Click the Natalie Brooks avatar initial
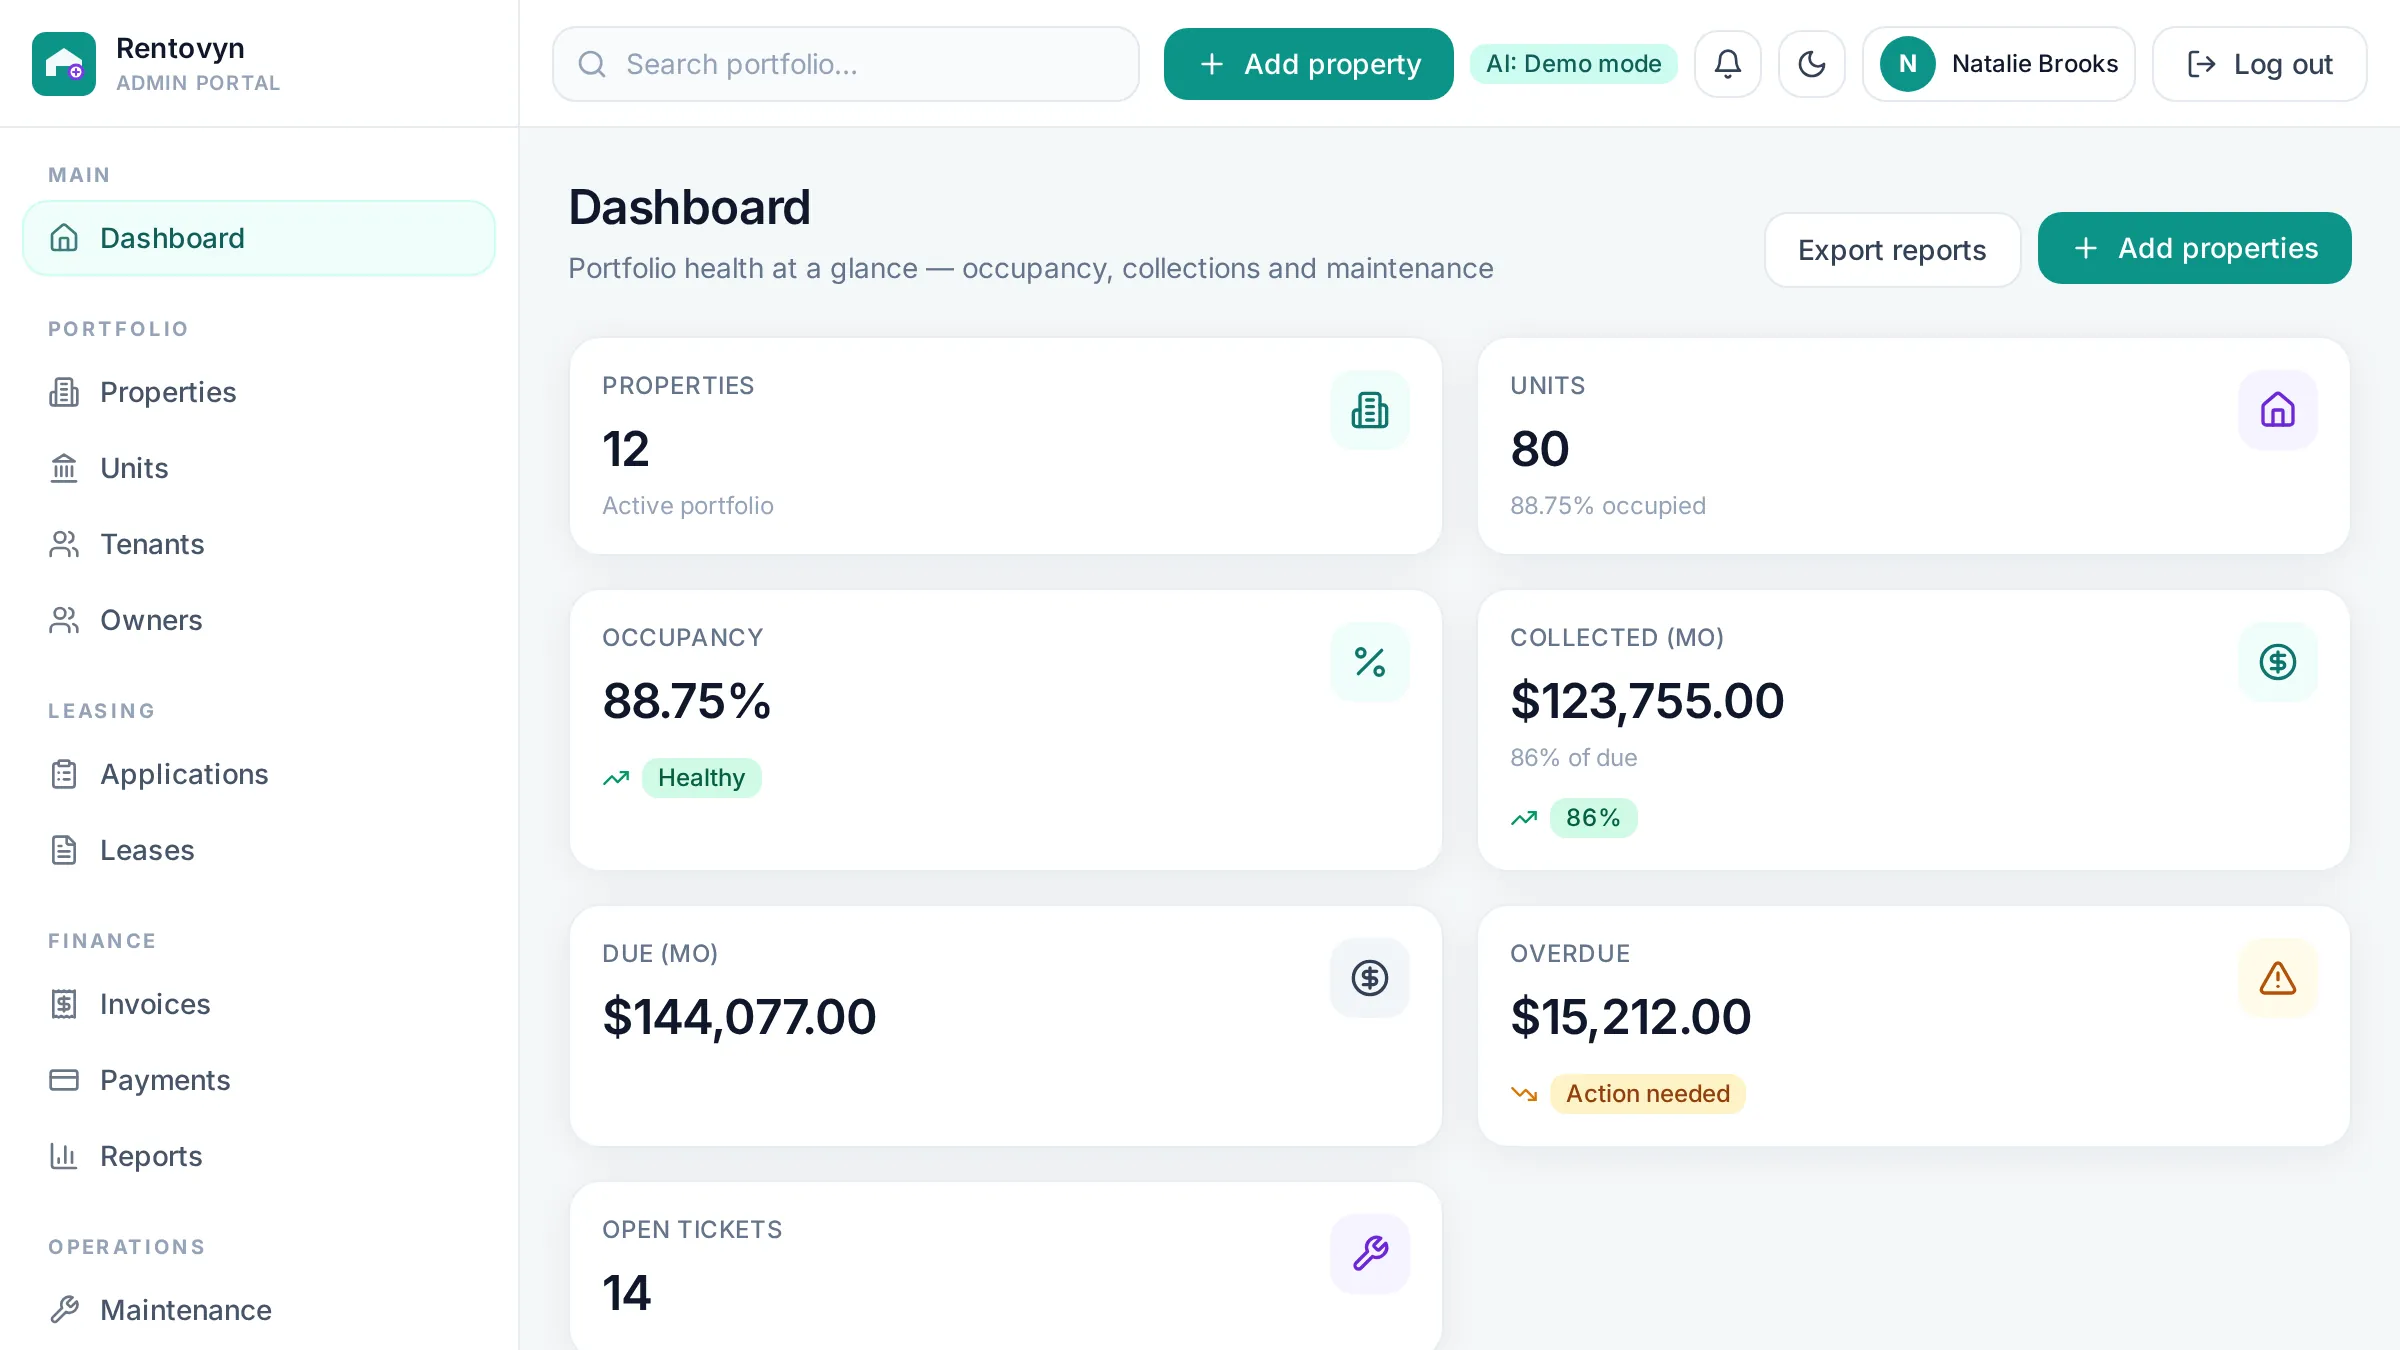Image resolution: width=2400 pixels, height=1350 pixels. [x=1907, y=64]
